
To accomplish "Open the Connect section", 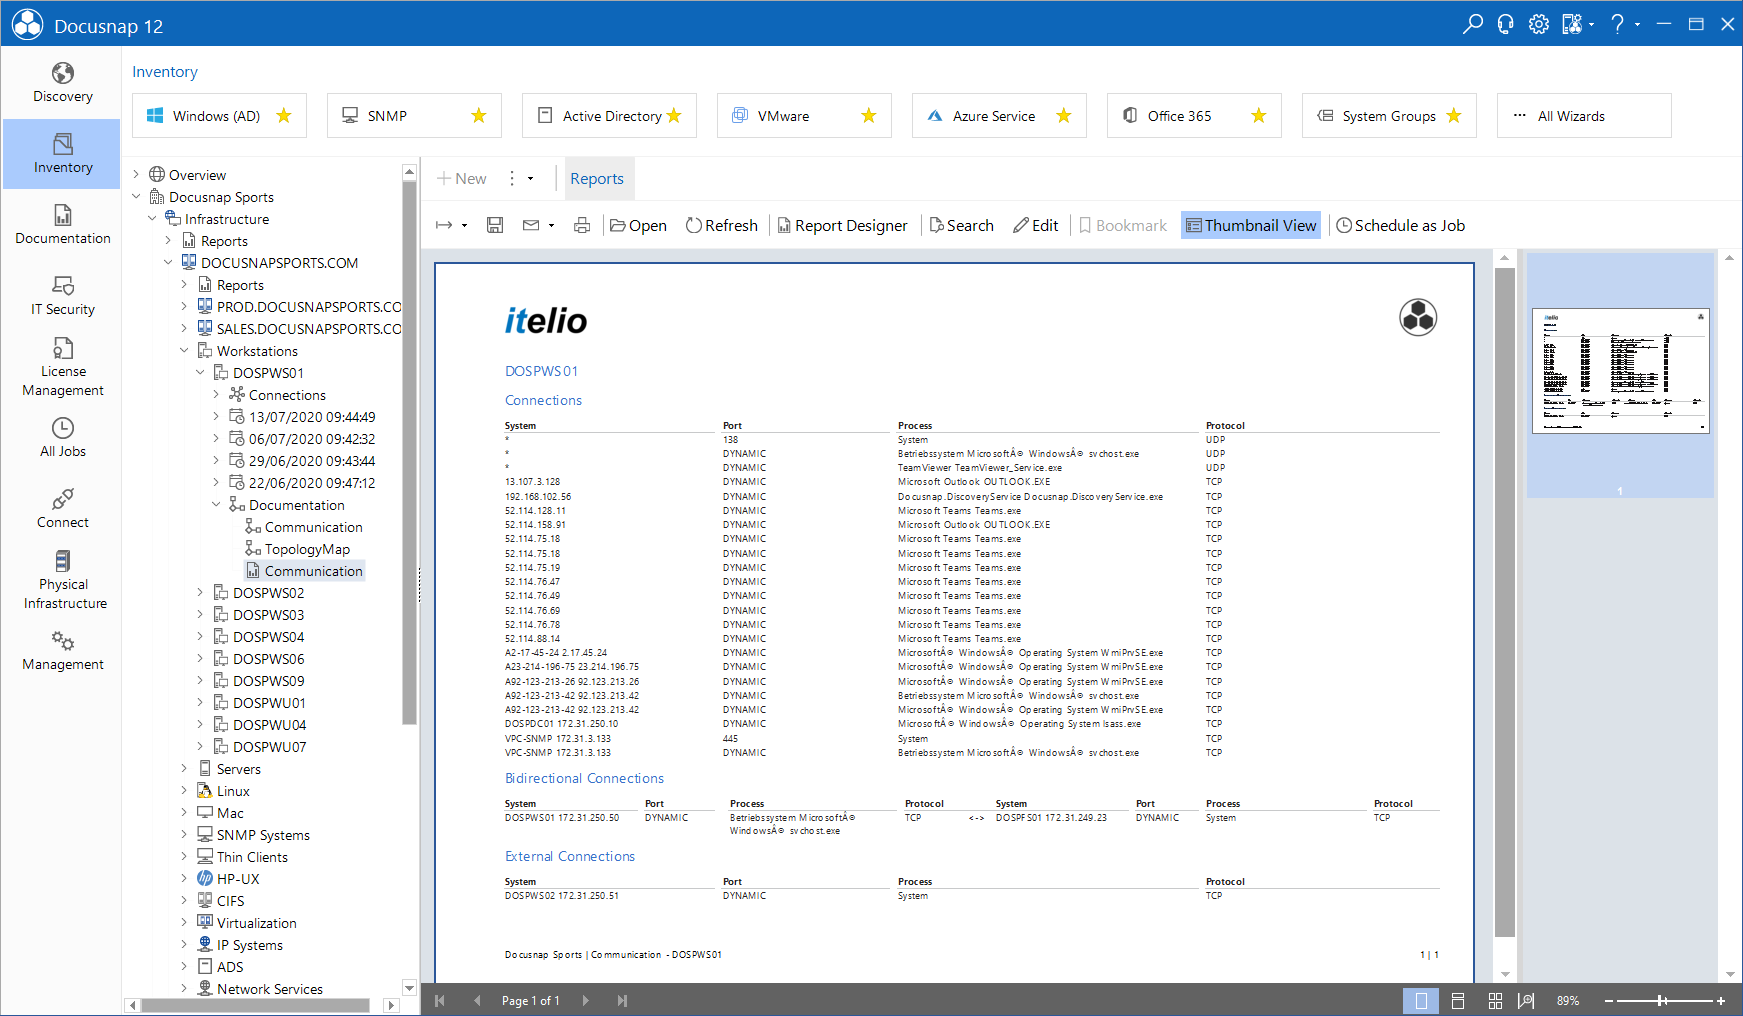I will pyautogui.click(x=62, y=509).
